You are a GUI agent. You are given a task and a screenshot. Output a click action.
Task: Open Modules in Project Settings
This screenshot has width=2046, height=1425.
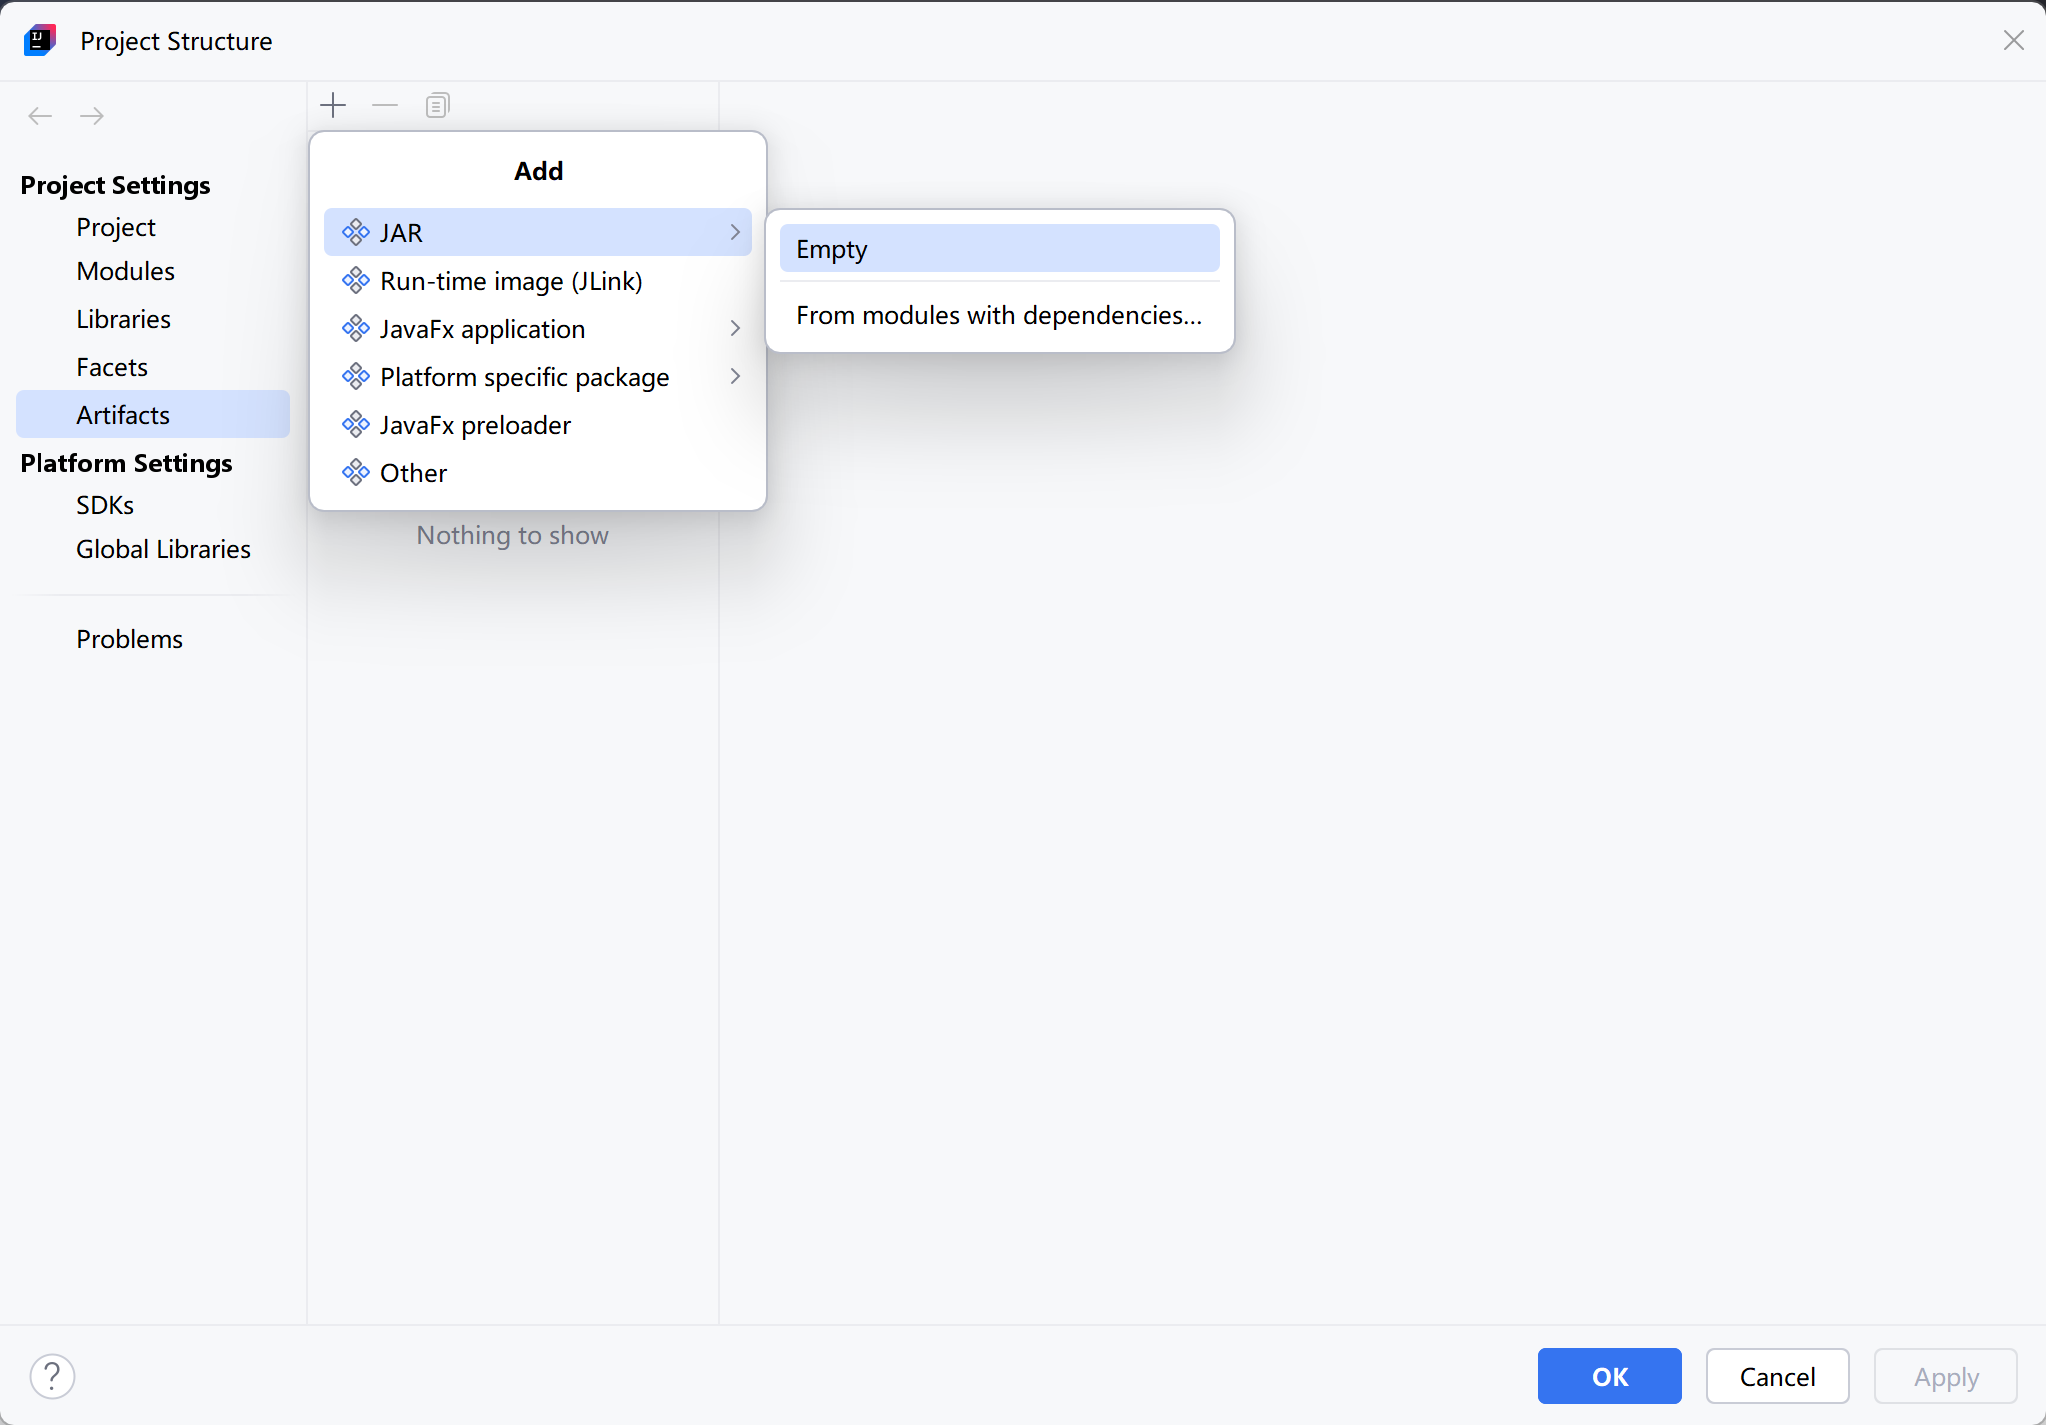125,271
